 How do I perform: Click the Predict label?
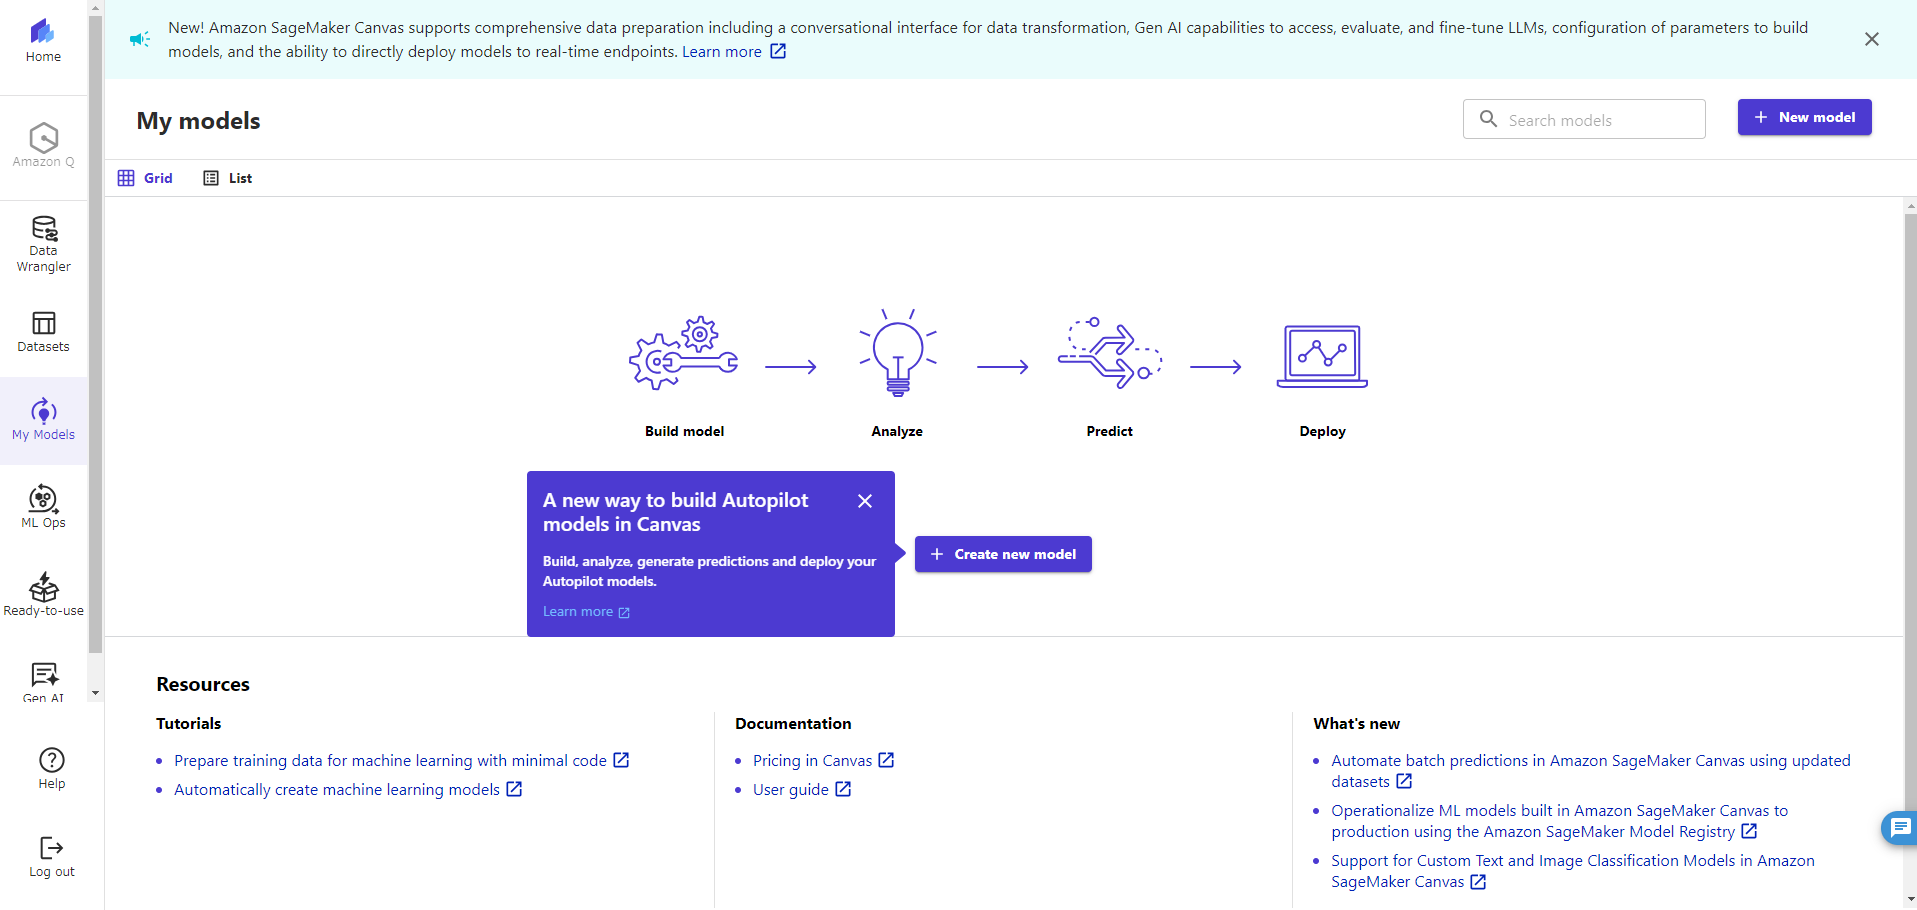(1110, 431)
